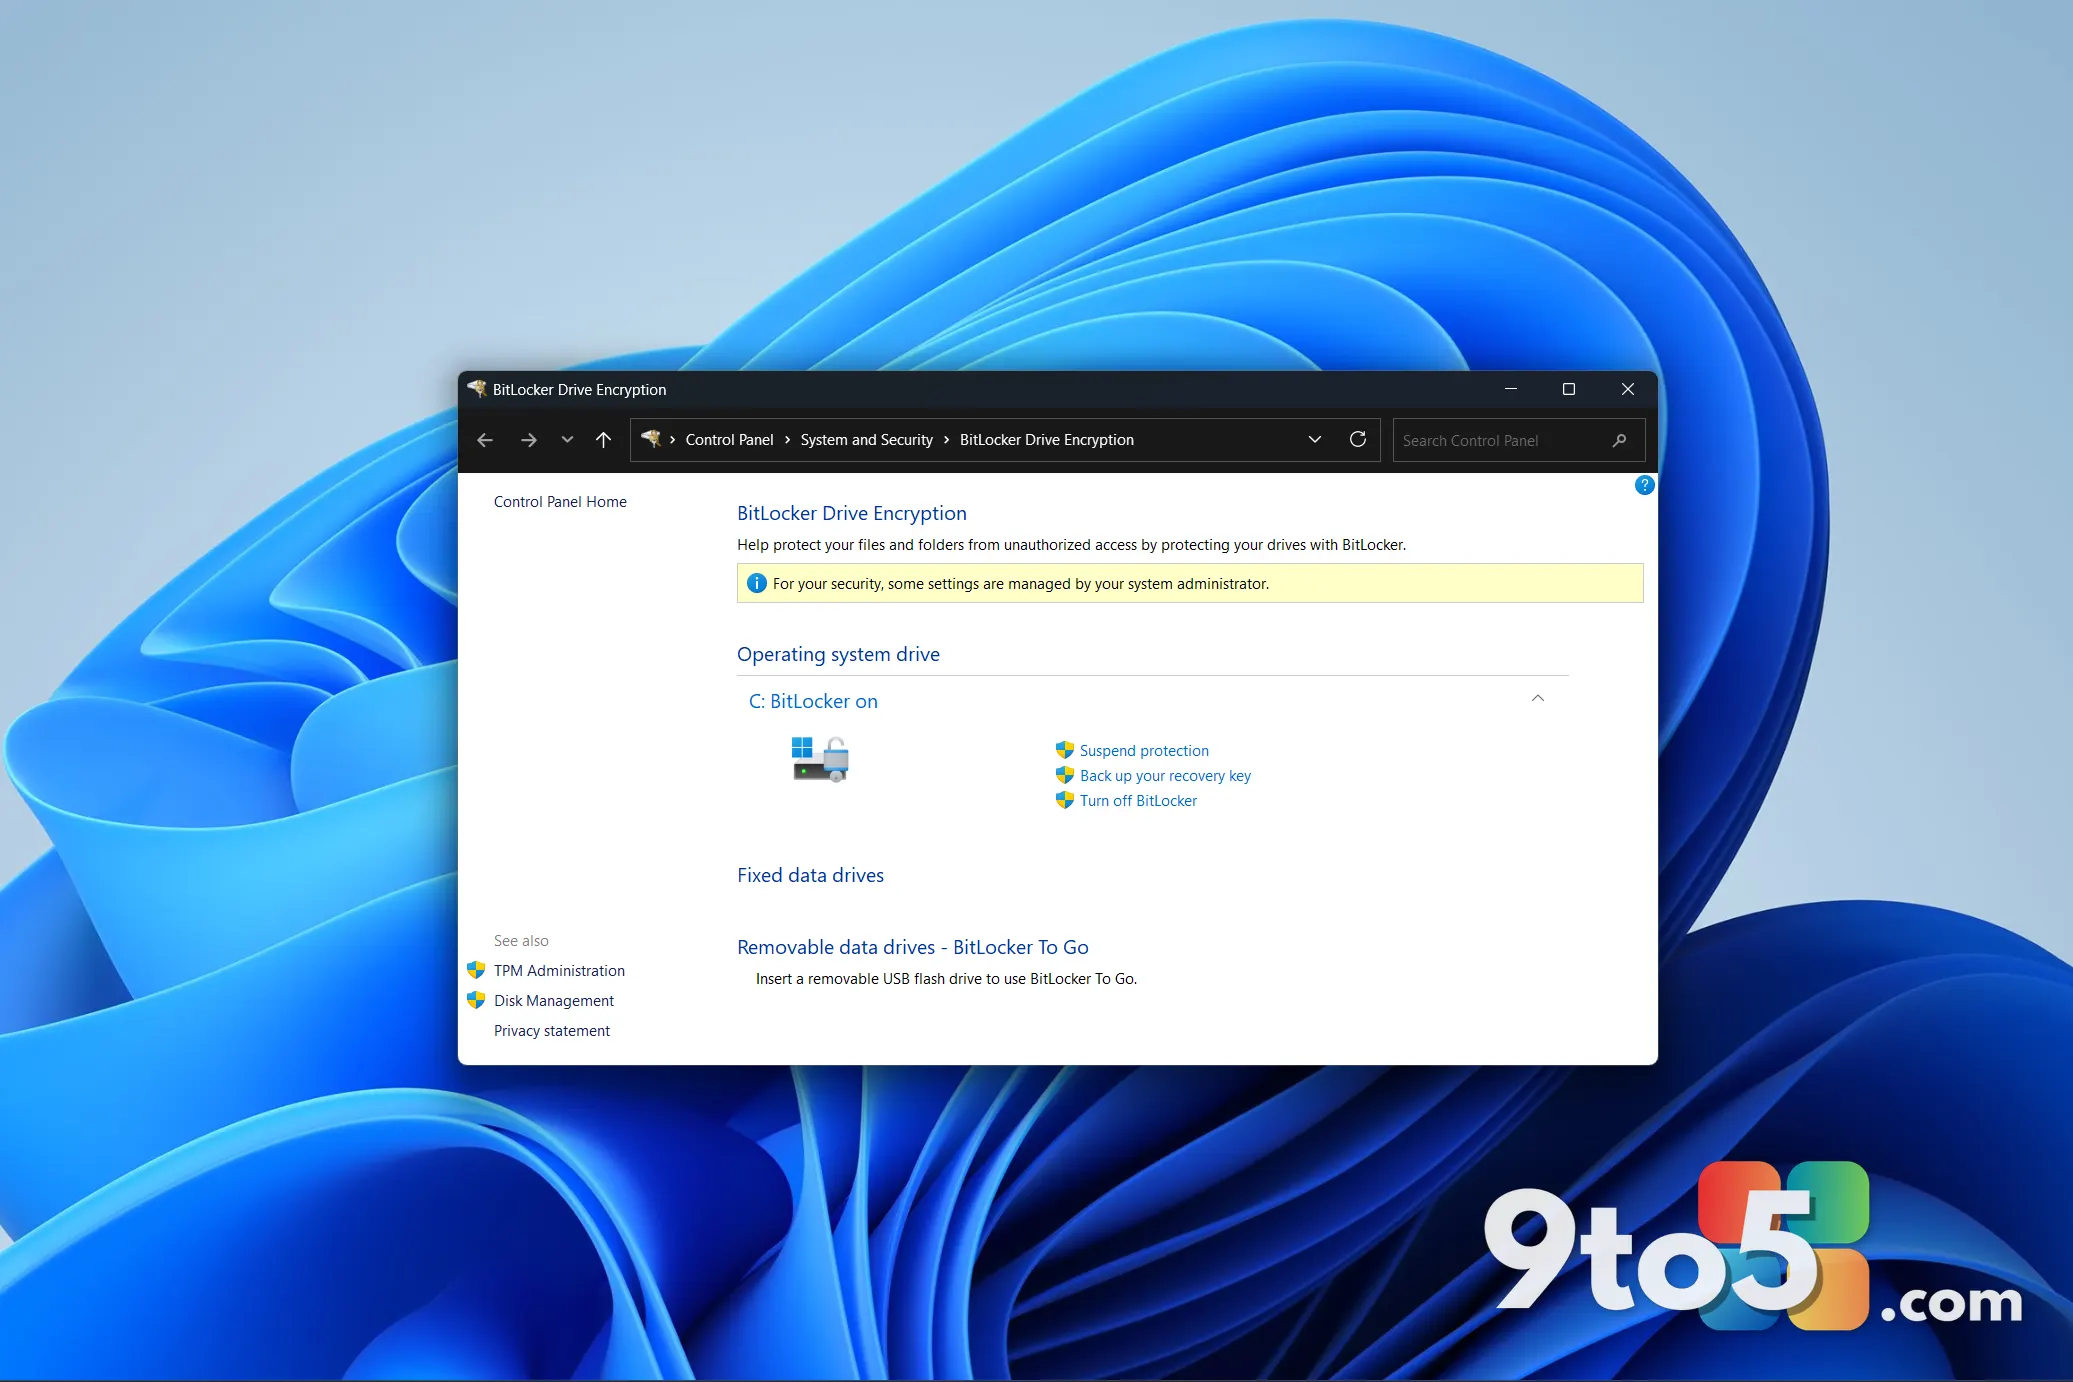Refresh the Control Panel view
The width and height of the screenshot is (2073, 1382).
[1357, 440]
